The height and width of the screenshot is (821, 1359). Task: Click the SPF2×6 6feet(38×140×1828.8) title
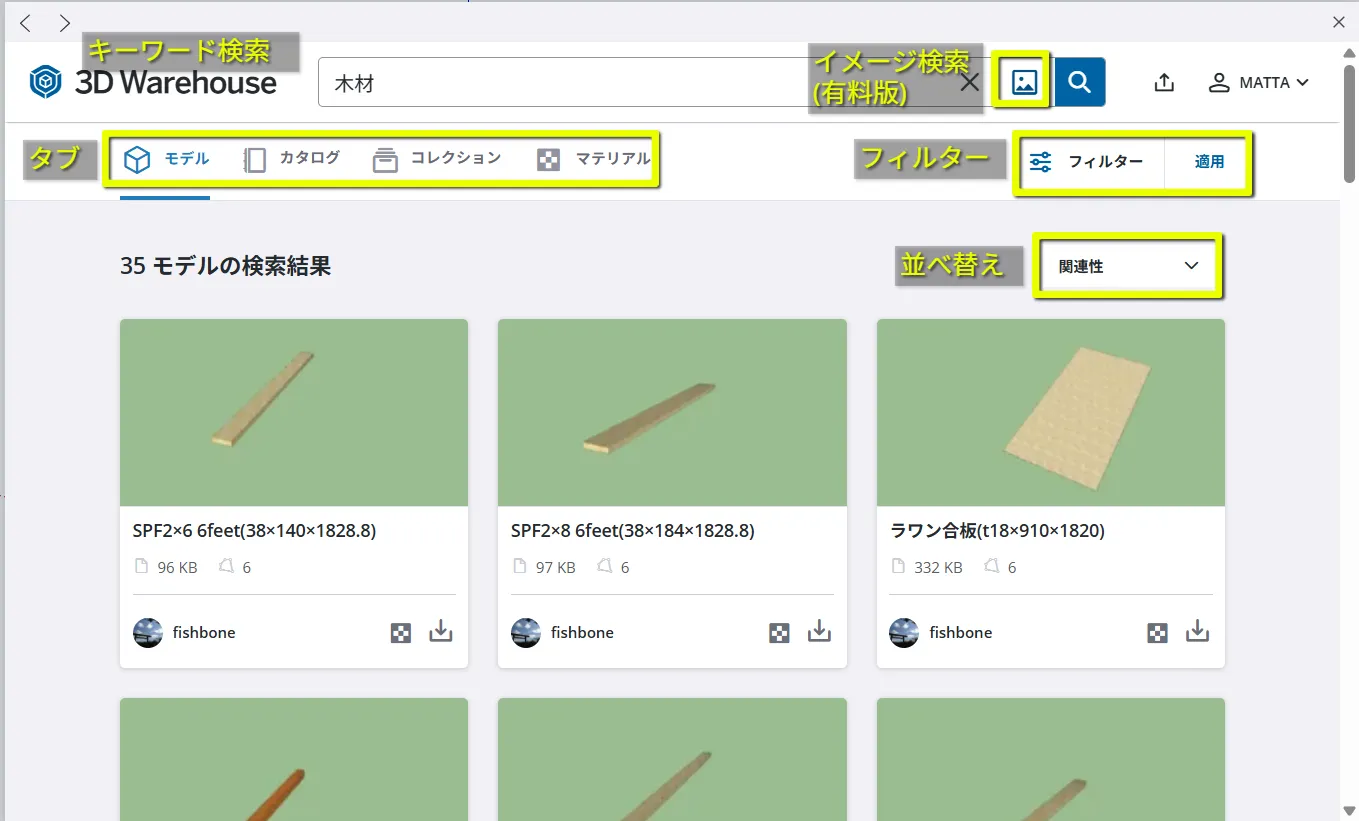point(254,531)
